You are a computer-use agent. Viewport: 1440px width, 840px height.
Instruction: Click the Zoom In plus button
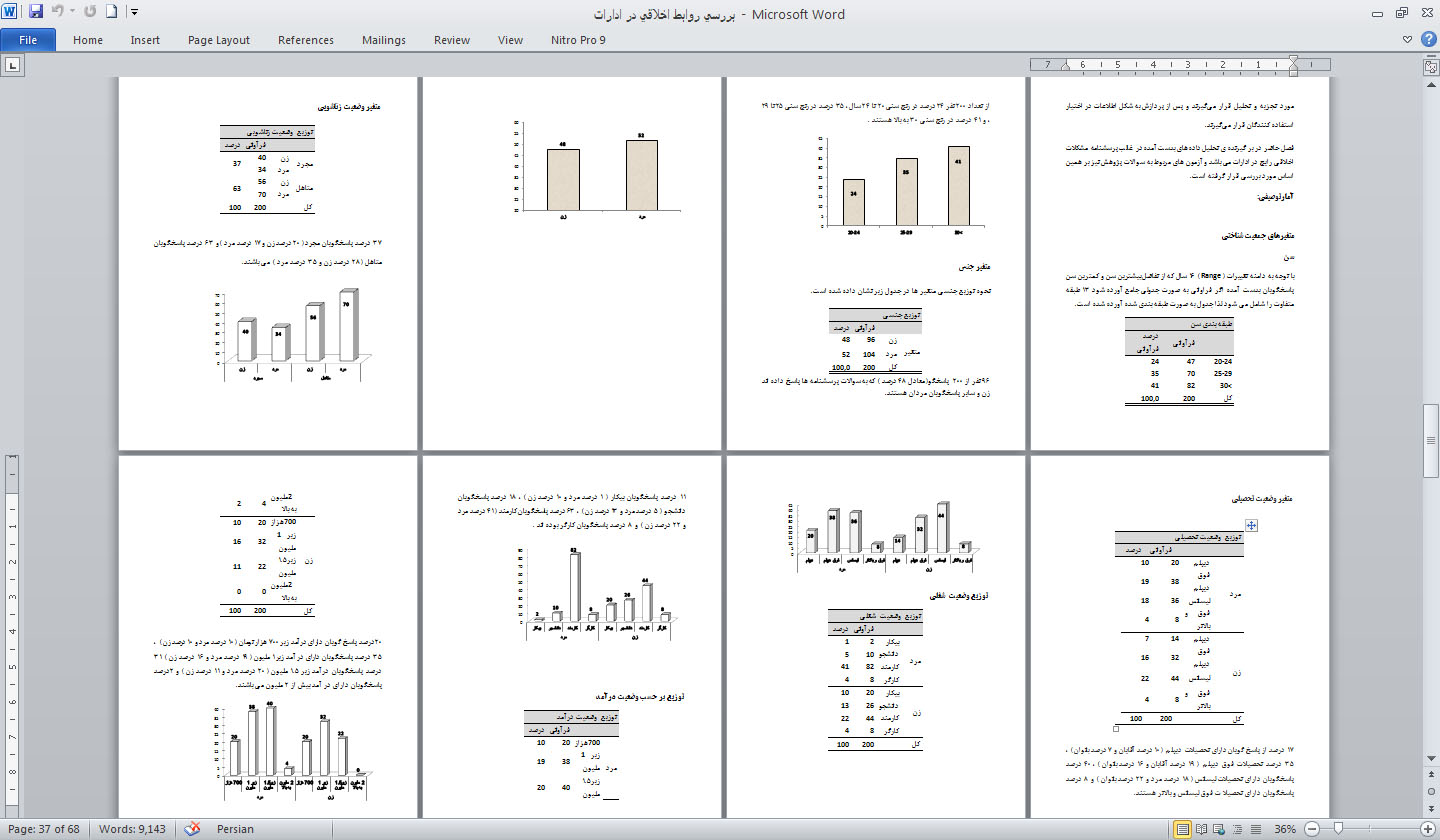[x=1428, y=829]
